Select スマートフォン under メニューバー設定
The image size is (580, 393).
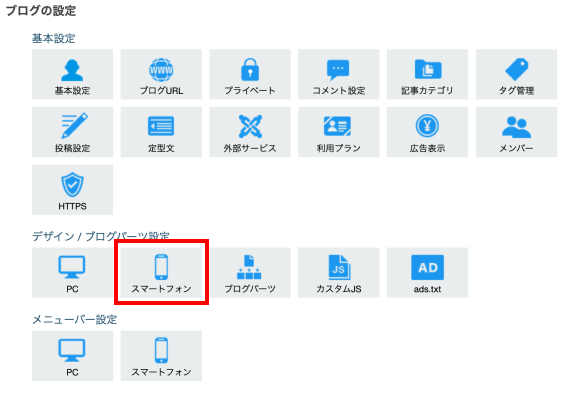point(161,356)
